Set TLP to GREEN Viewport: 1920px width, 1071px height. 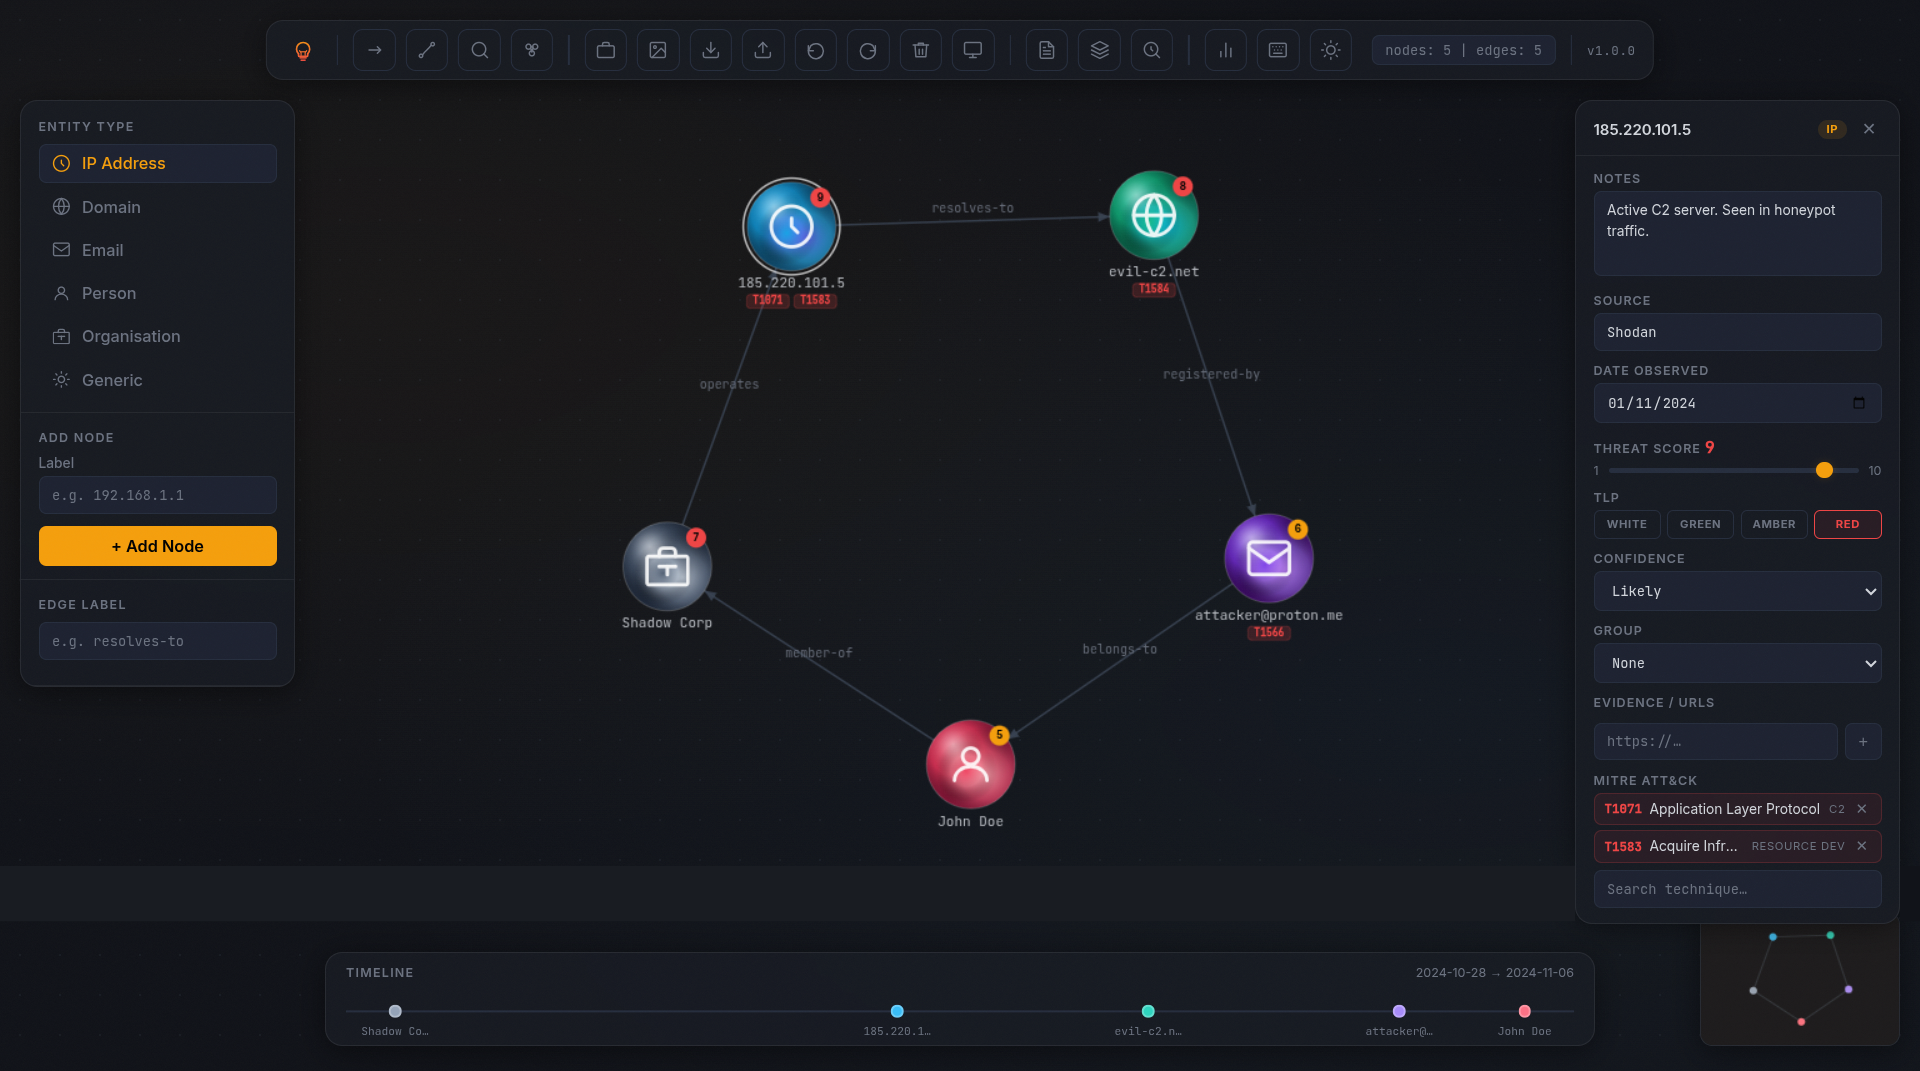point(1700,525)
